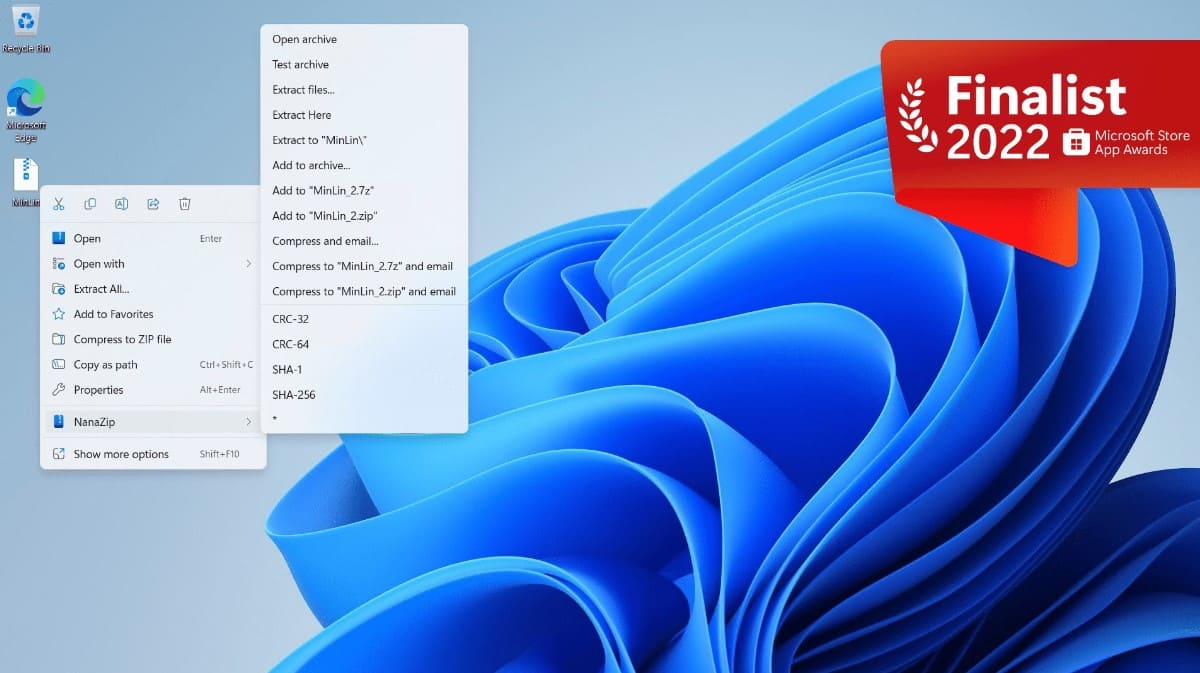Select Extract All from context menu
Image resolution: width=1200 pixels, height=673 pixels.
[x=101, y=289]
